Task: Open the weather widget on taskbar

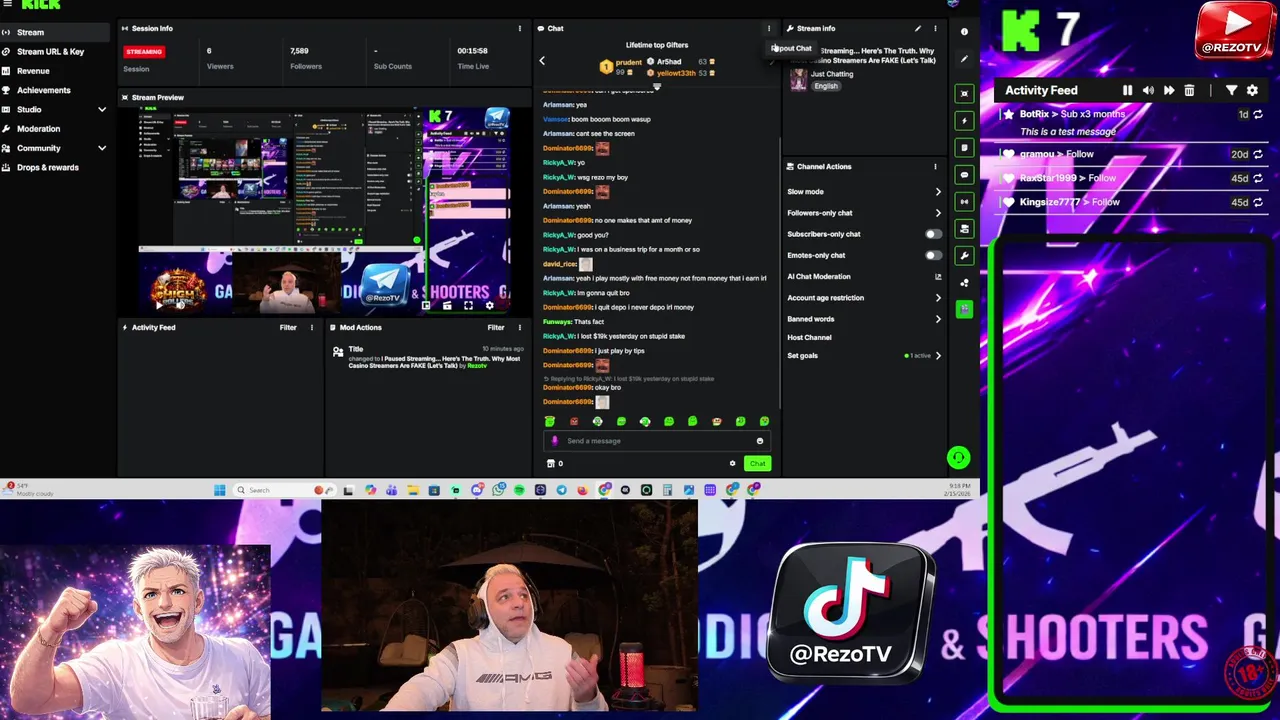Action: click(x=30, y=489)
